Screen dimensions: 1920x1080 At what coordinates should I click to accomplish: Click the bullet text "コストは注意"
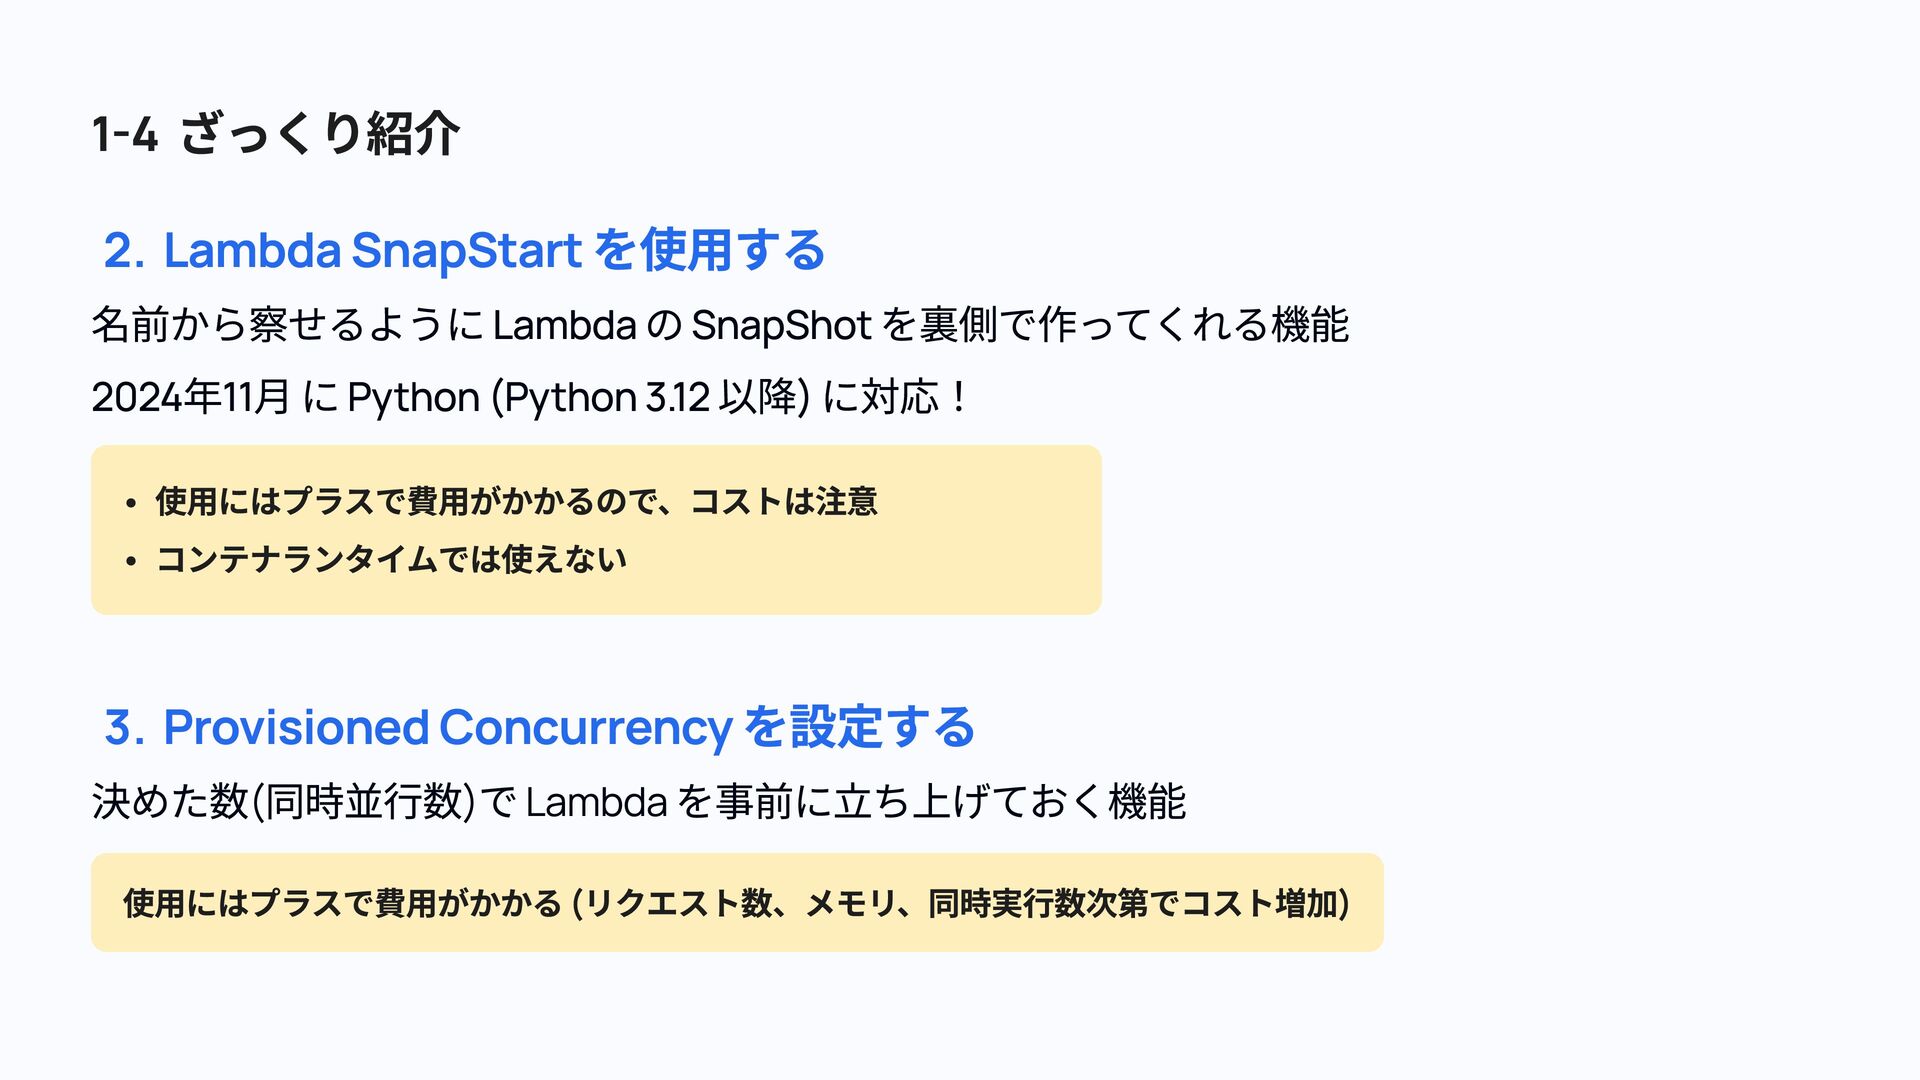(x=783, y=501)
